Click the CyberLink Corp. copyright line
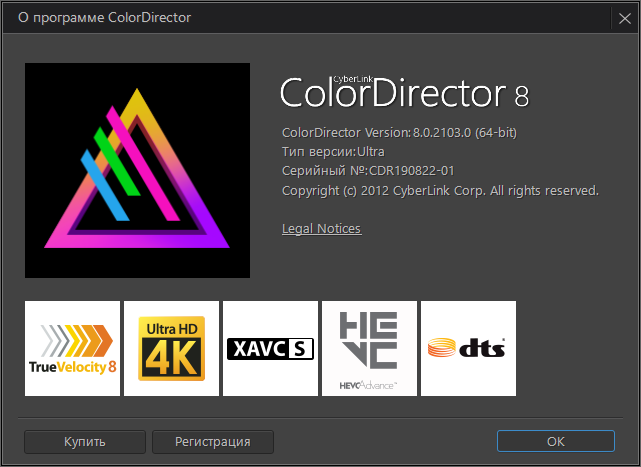 click(440, 190)
